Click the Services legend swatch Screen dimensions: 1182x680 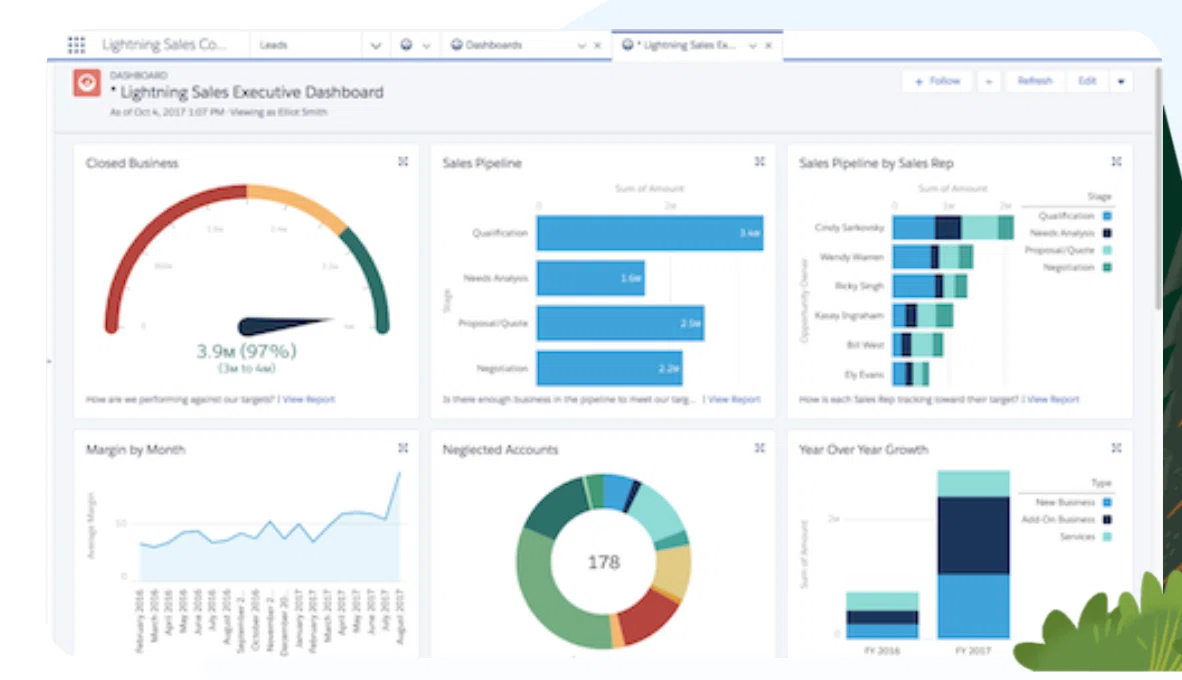tap(1107, 537)
